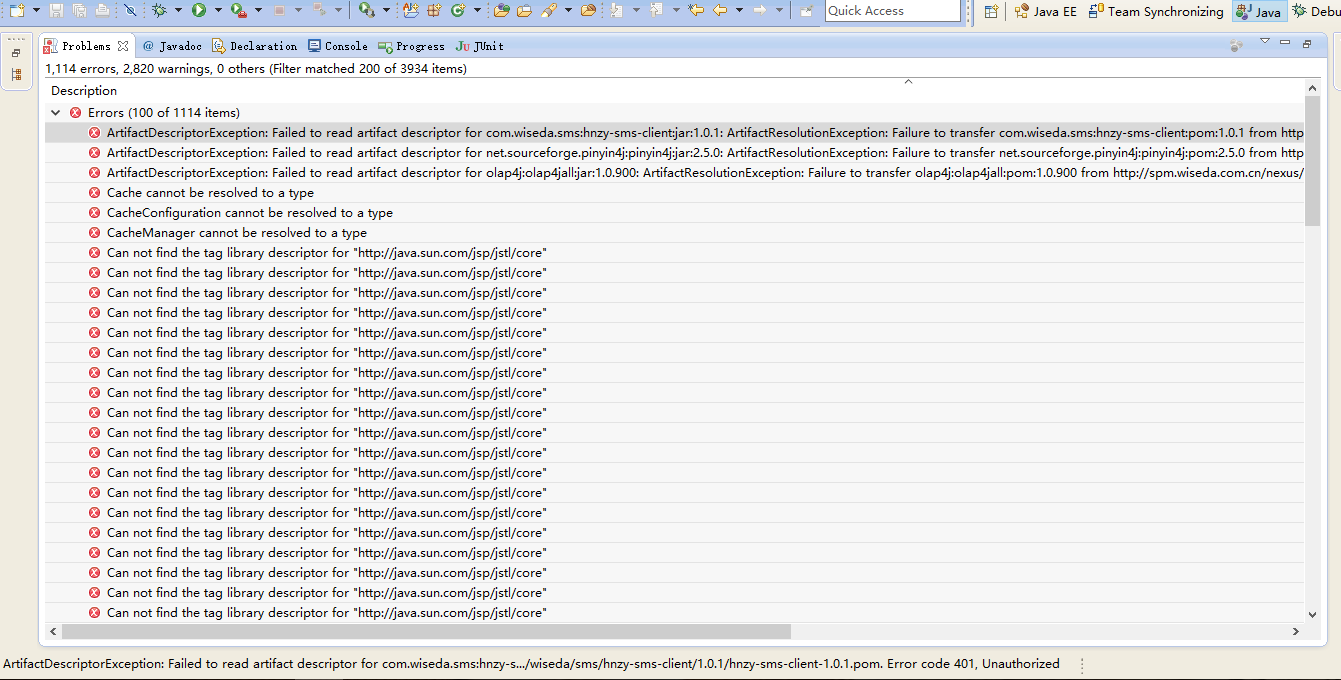Open the External Tools dropdown arrow

tap(386, 10)
